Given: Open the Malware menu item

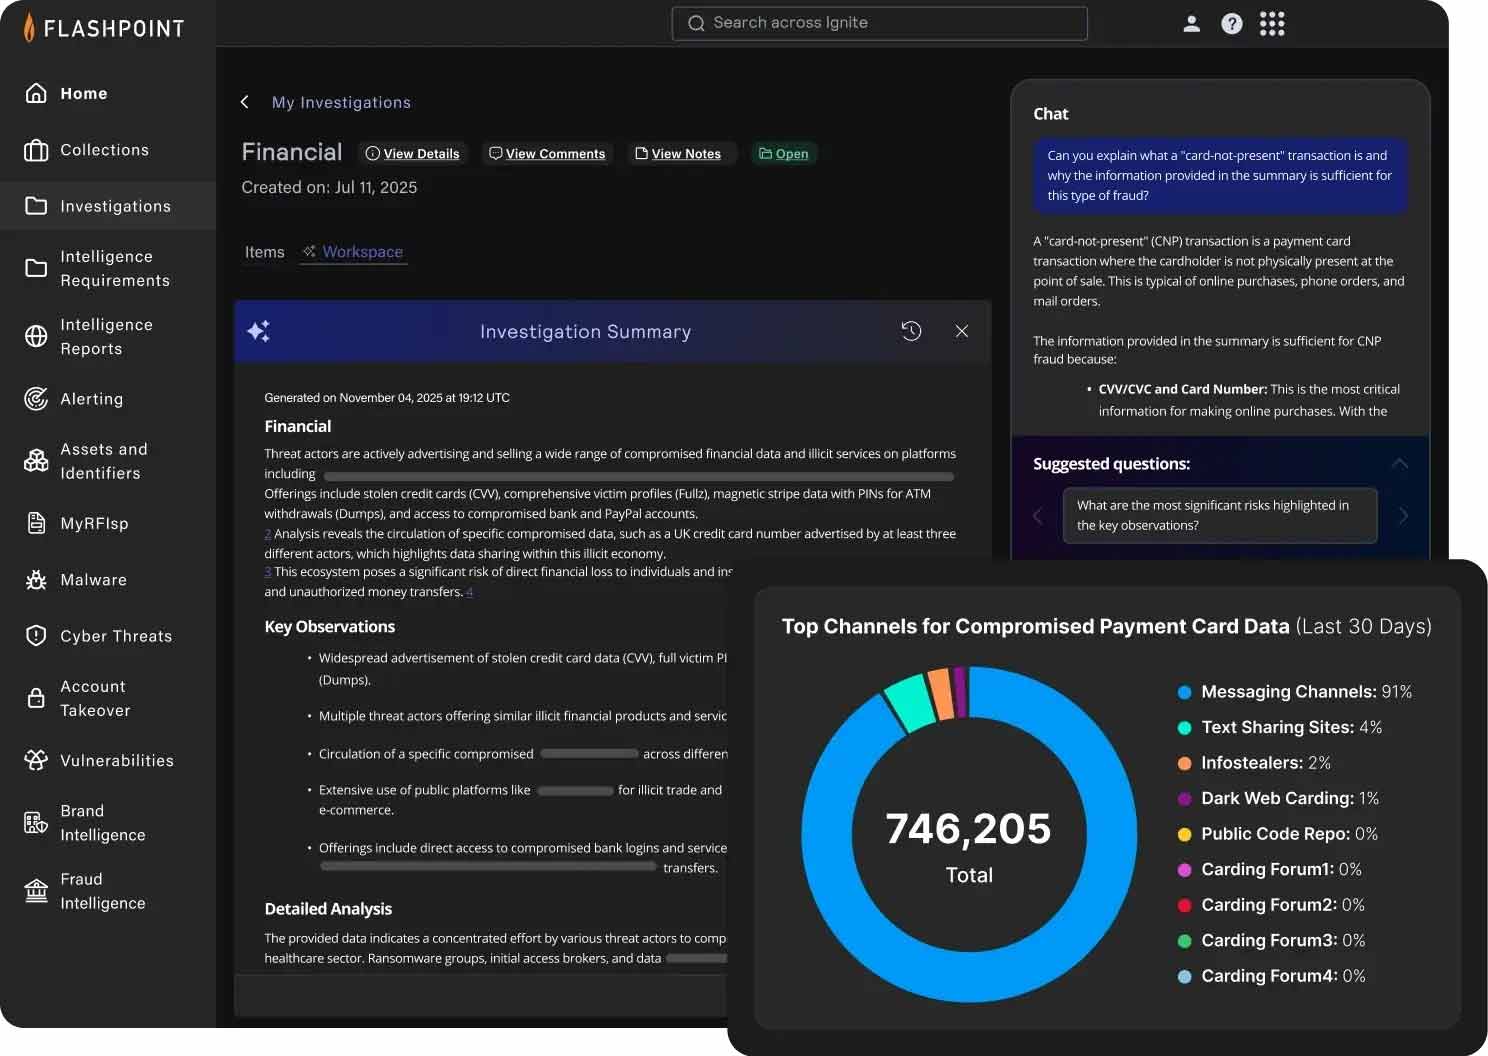Looking at the screenshot, I should point(93,580).
